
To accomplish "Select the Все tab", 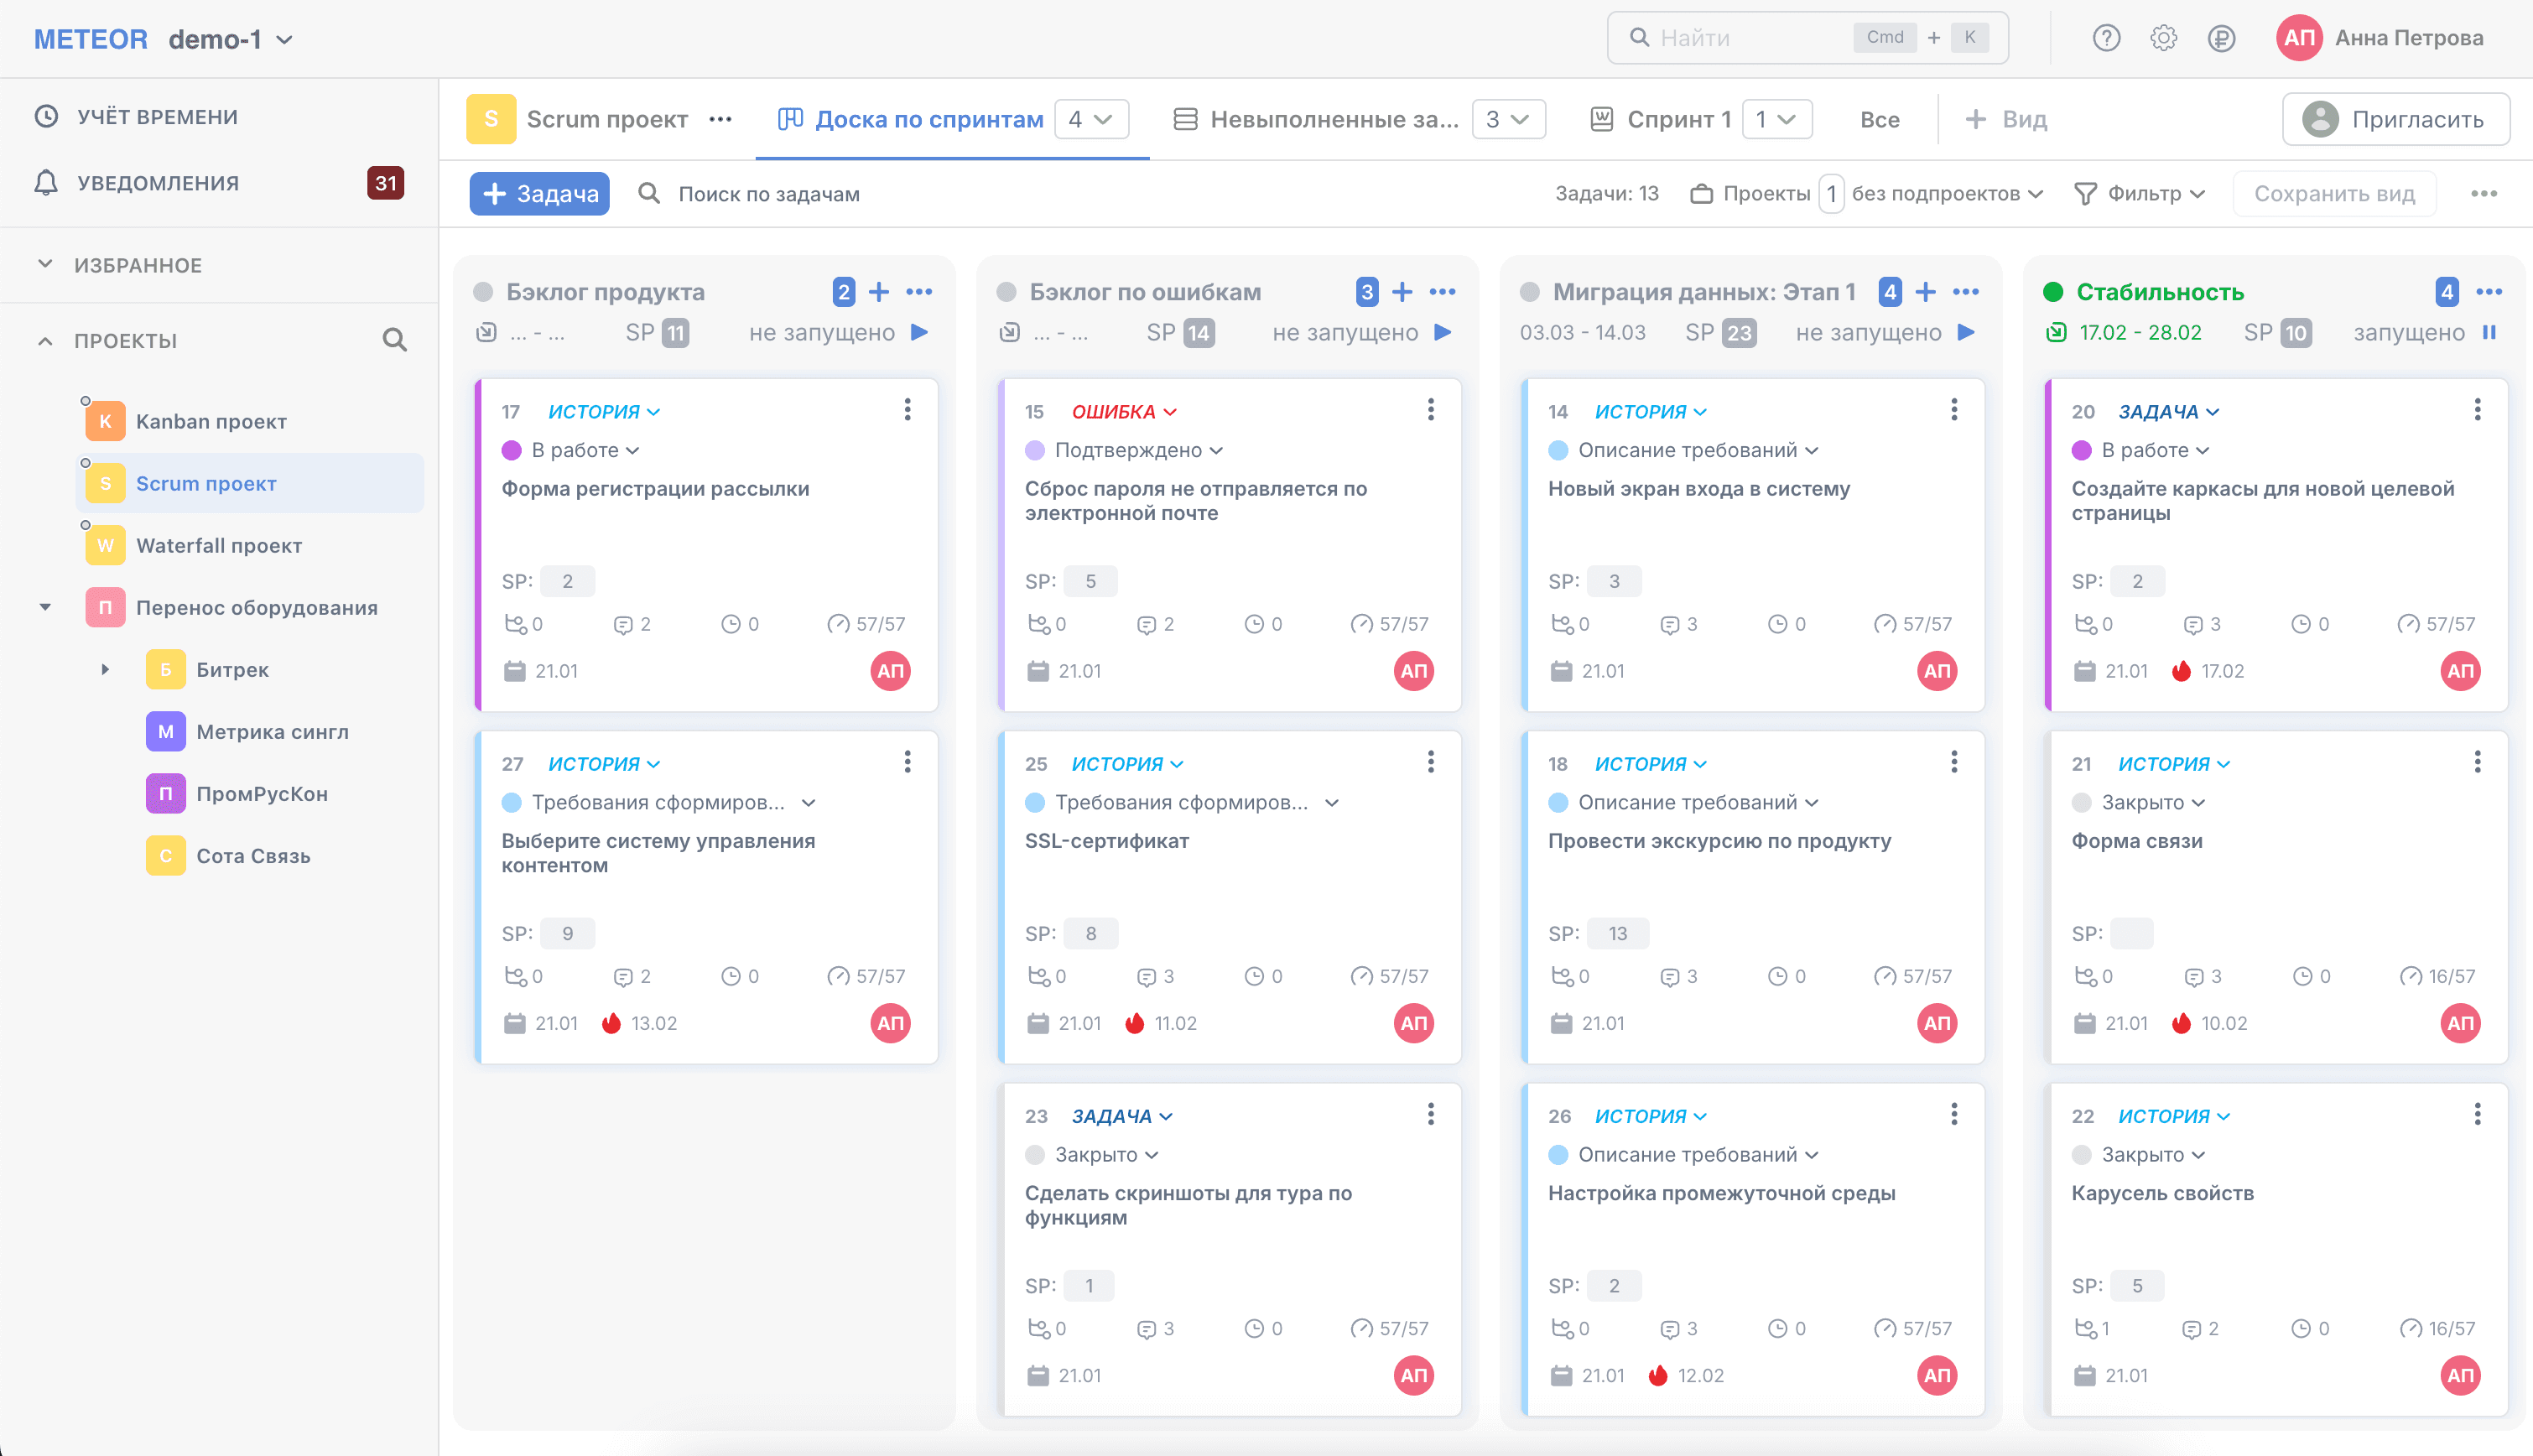I will coord(1879,119).
